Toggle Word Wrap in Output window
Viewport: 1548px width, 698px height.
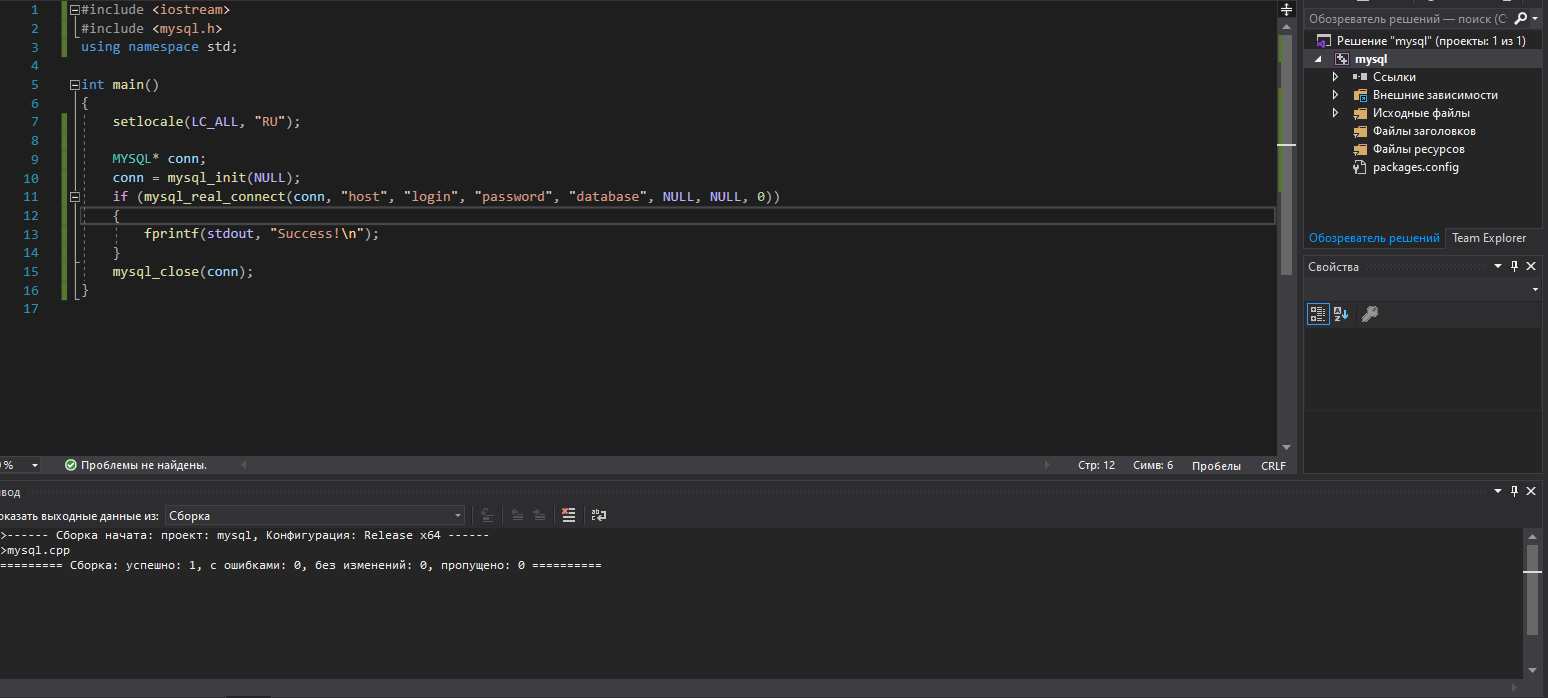(x=599, y=515)
